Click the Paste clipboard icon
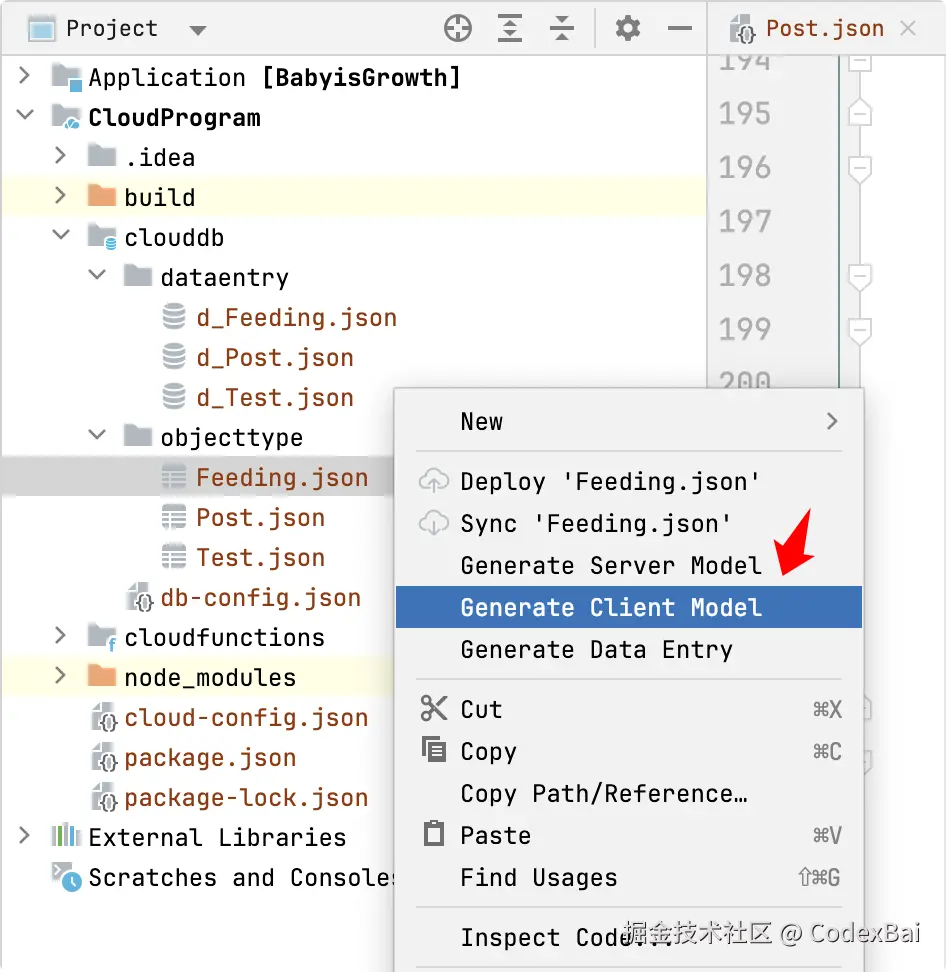This screenshot has width=946, height=972. (x=434, y=834)
